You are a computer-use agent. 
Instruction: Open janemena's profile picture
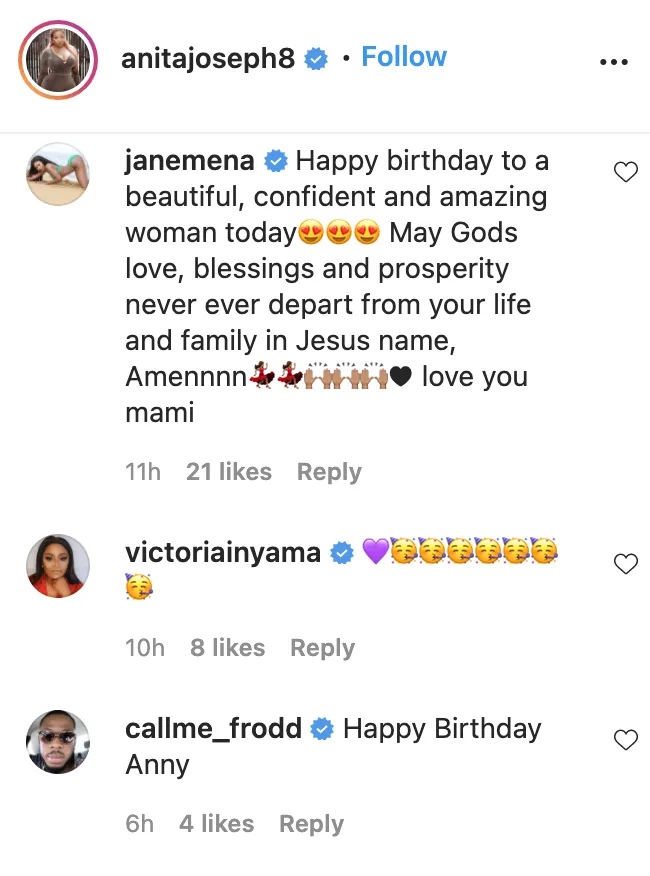coord(59,172)
